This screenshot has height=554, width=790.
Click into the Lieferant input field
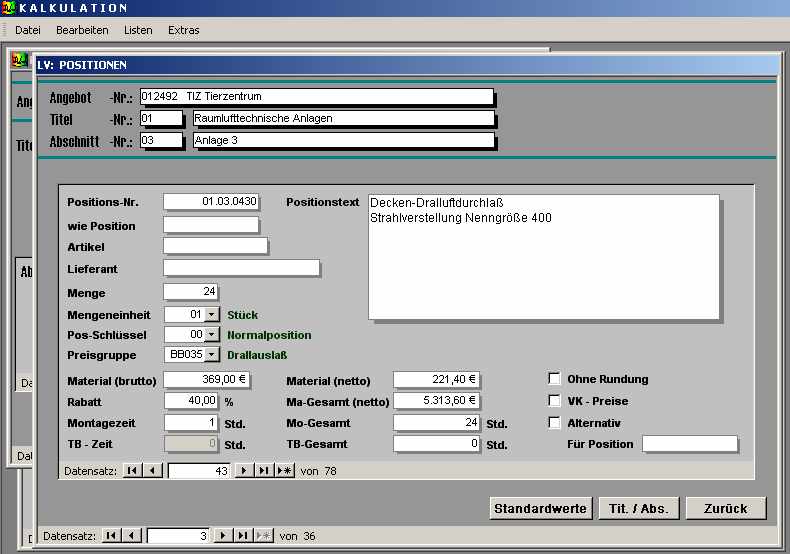(x=241, y=268)
